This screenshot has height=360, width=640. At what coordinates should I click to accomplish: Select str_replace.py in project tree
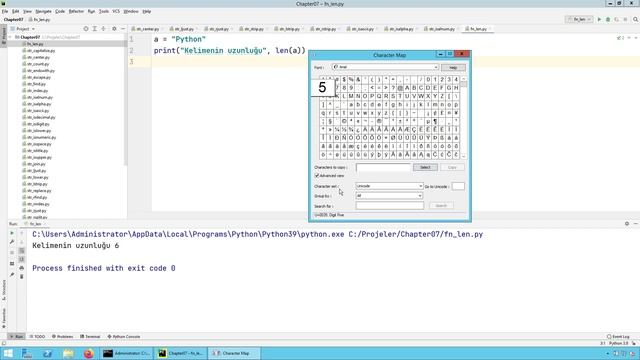(39, 191)
